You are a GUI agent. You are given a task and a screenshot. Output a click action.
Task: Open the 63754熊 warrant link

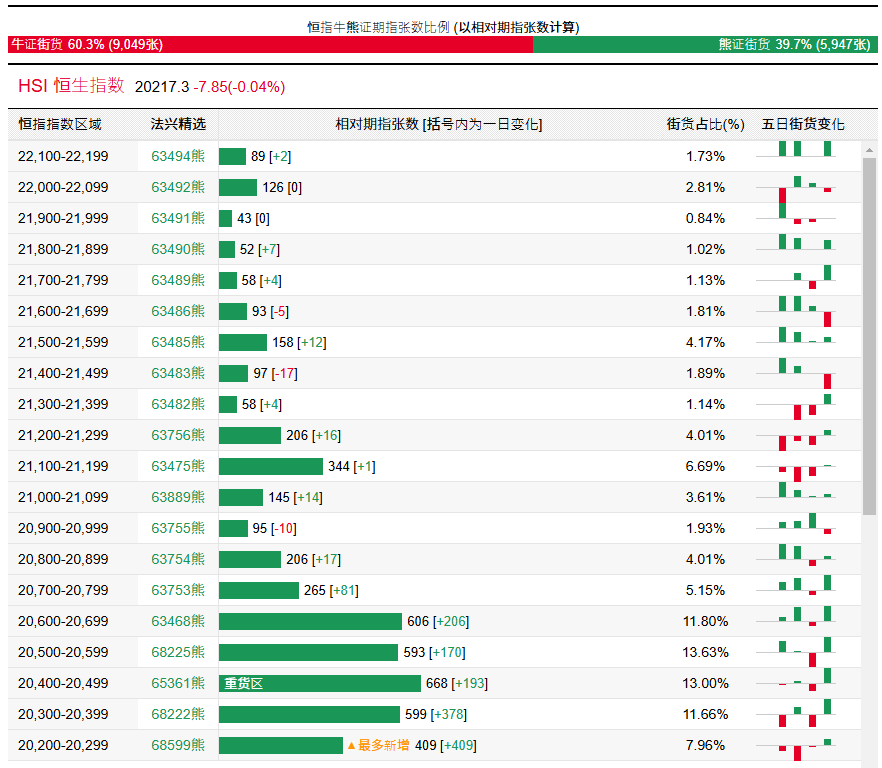pos(178,559)
